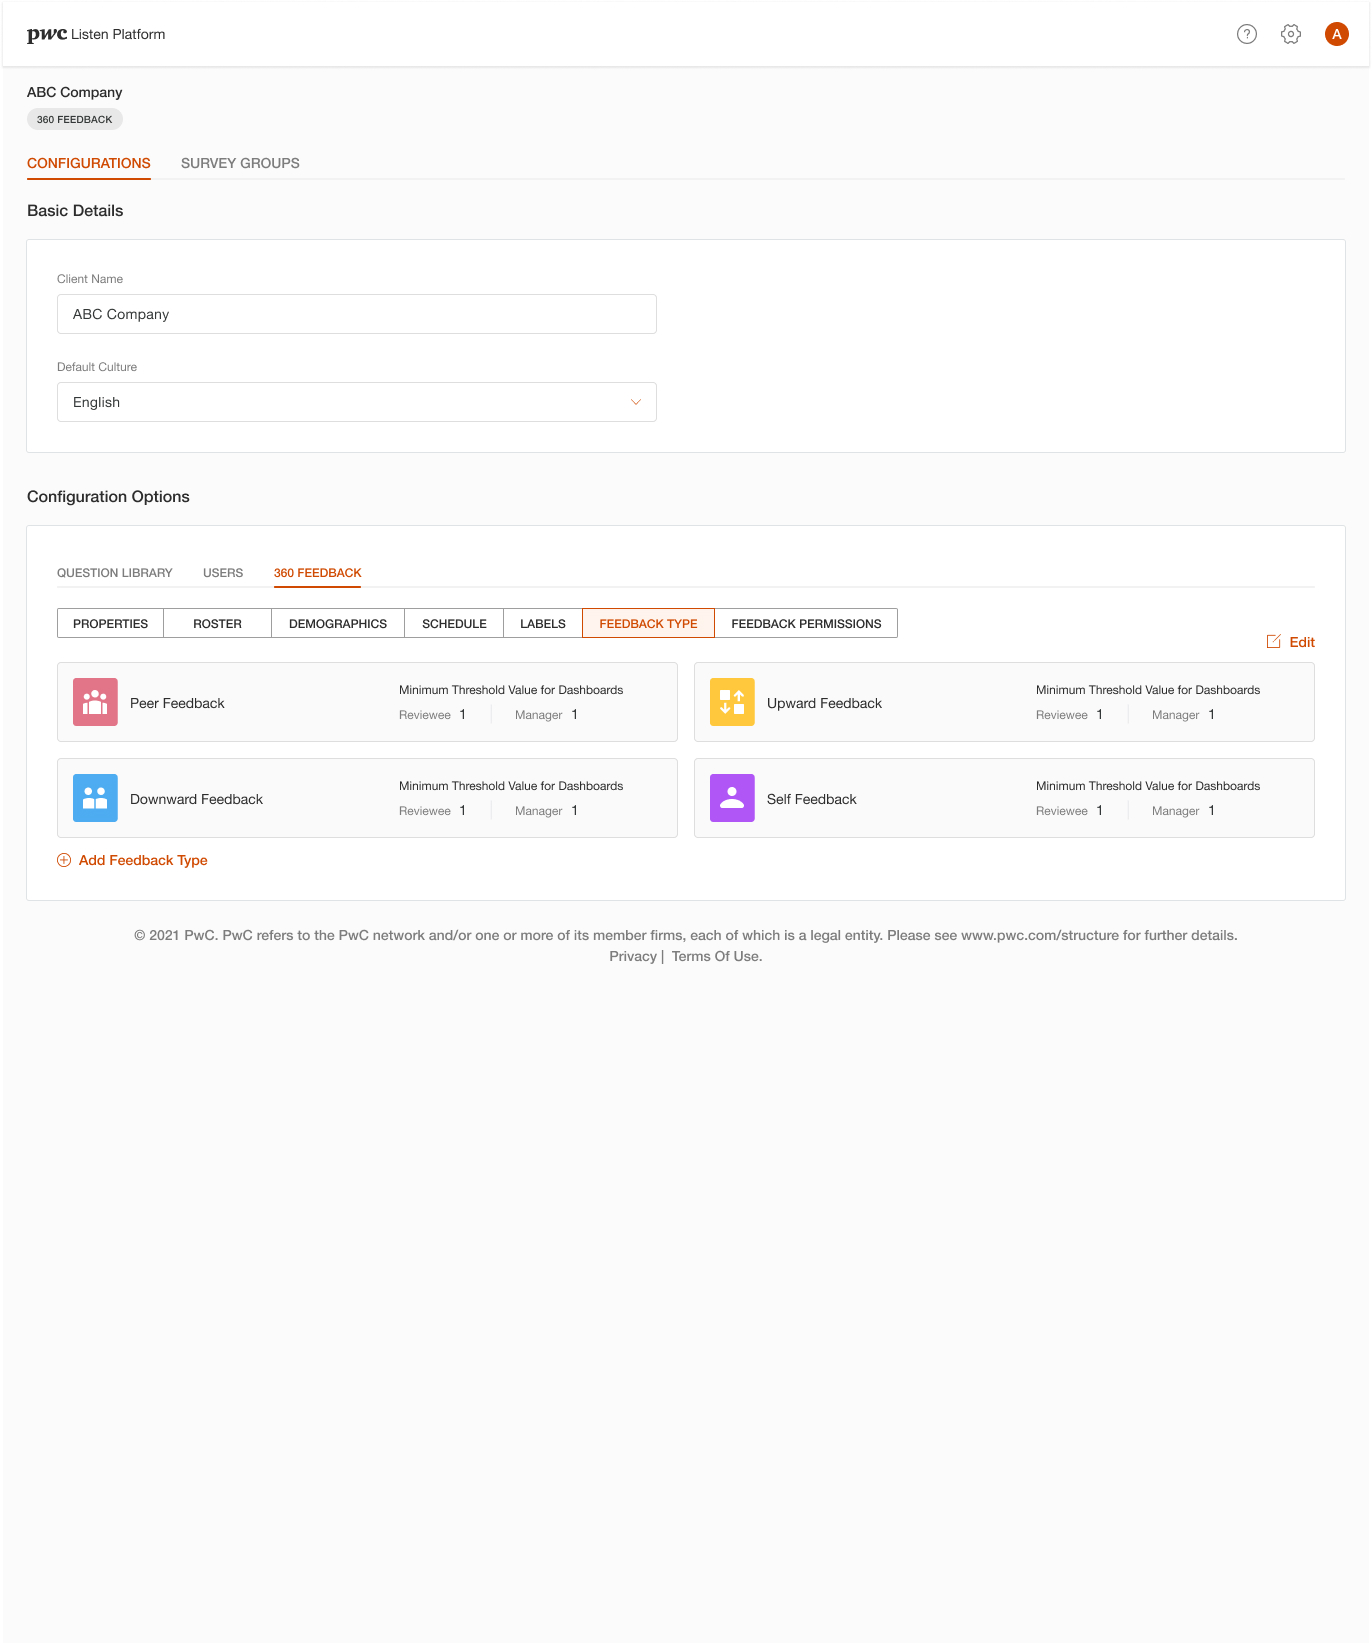Click the plus icon for Add Feedback Type
Viewport: 1372px width, 1643px height.
tap(64, 860)
